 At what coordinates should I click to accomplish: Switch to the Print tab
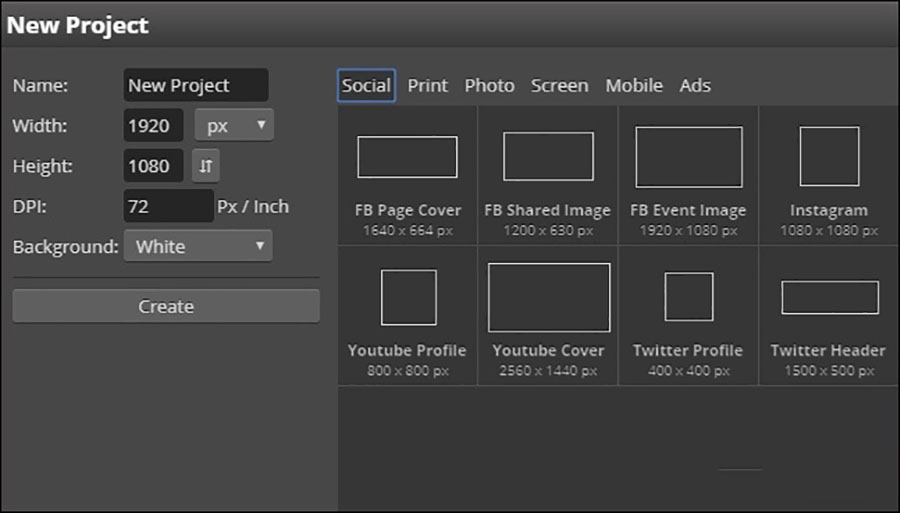coord(427,86)
